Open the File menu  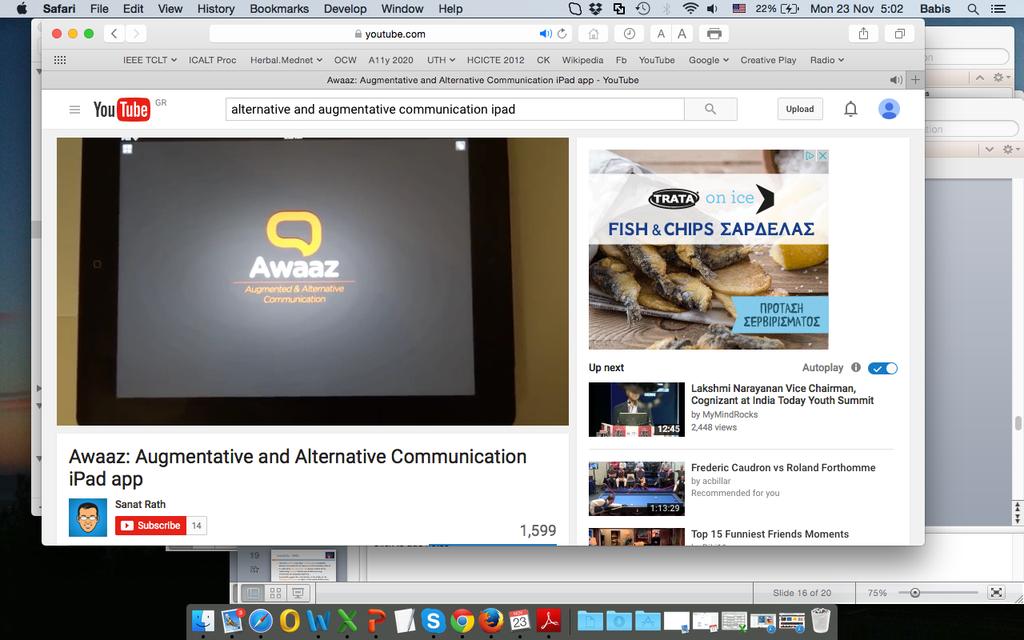(99, 9)
